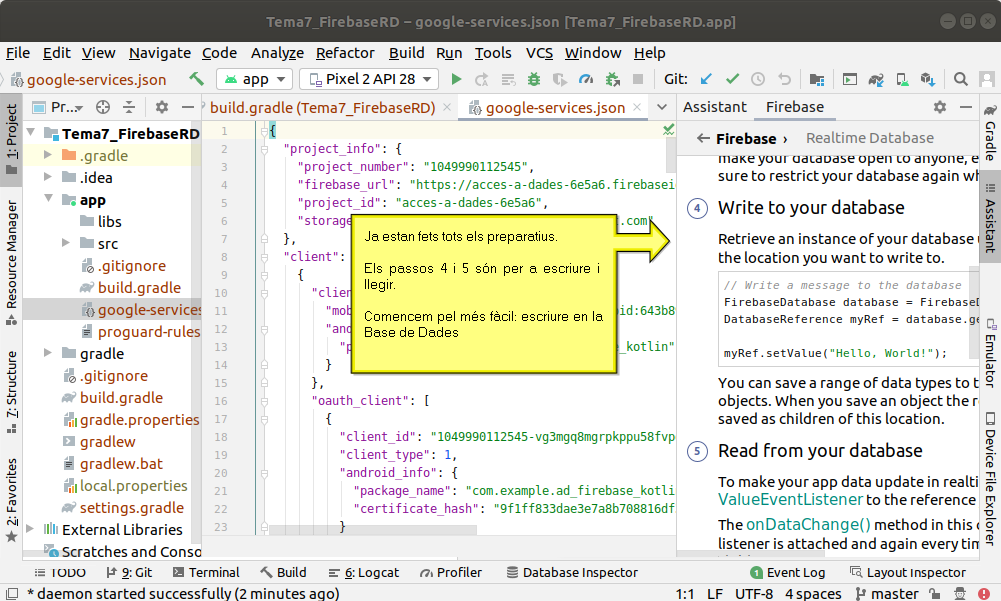Open the app run configuration dropdown
The image size is (1001, 601).
coord(255,79)
